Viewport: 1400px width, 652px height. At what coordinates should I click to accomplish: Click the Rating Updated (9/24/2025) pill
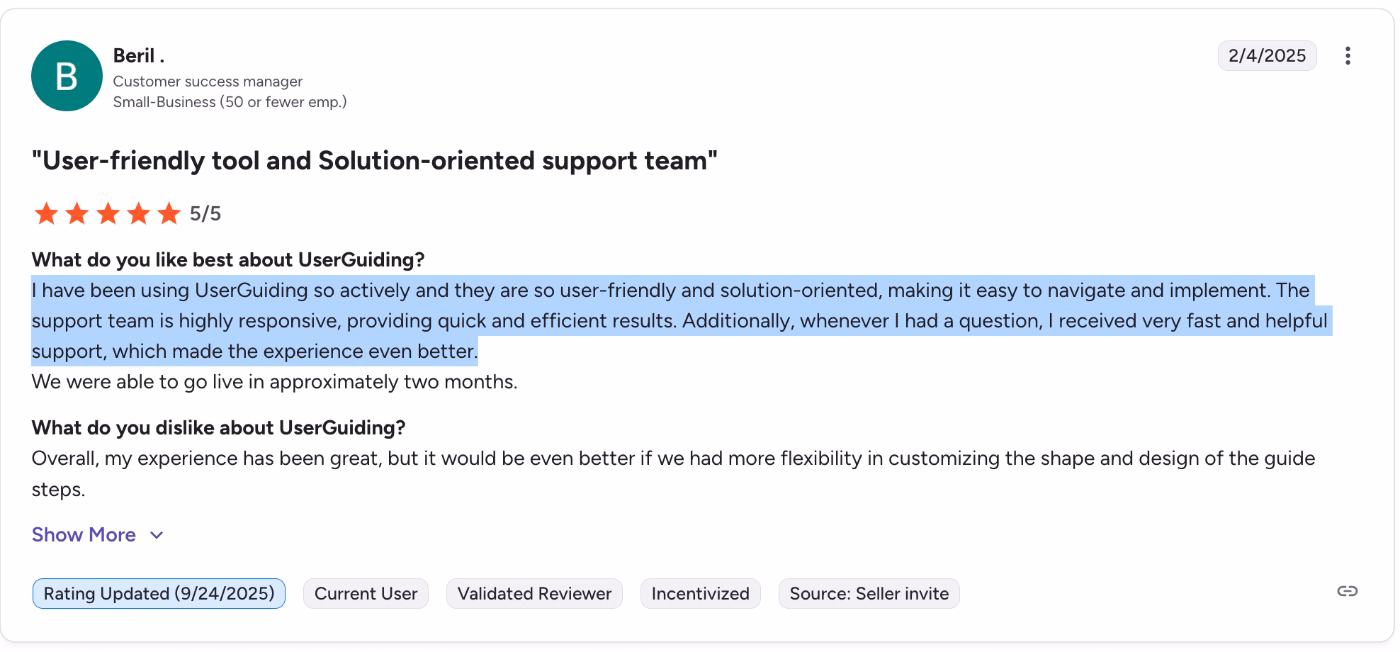158,593
